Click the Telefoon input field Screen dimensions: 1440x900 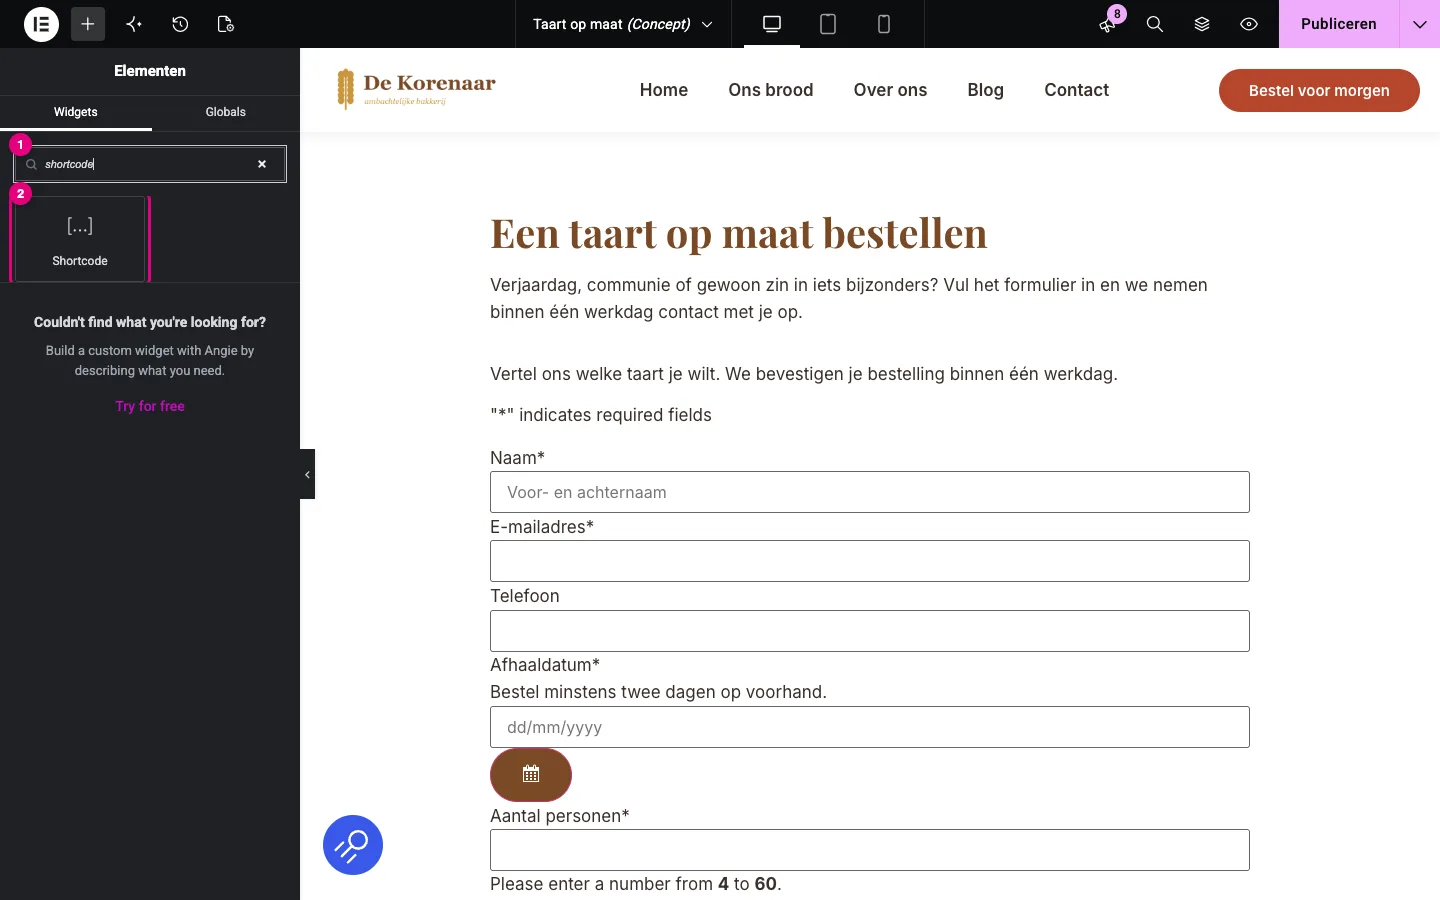[870, 631]
